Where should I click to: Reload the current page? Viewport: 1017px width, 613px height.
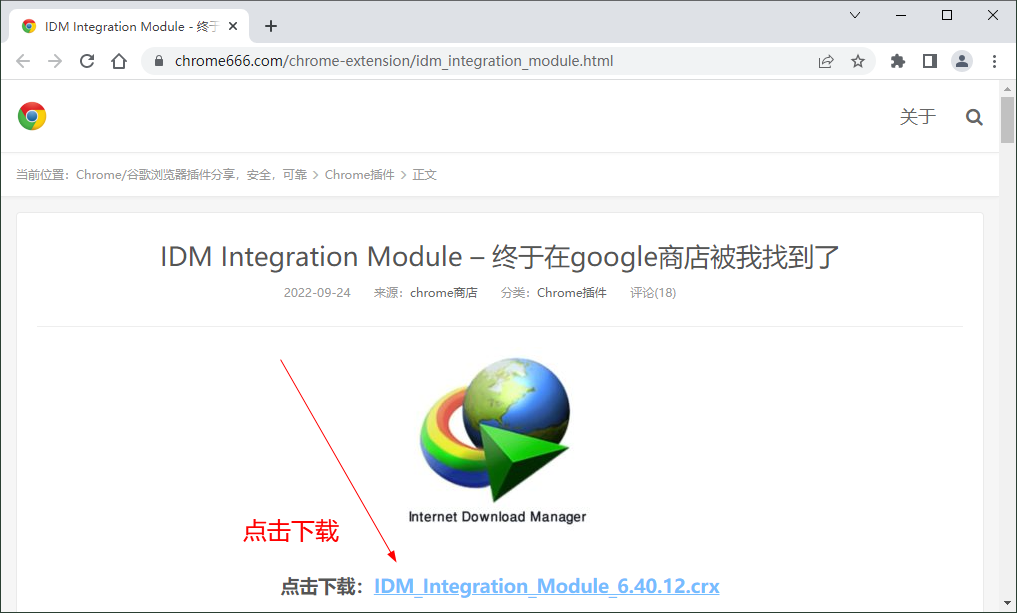pos(87,61)
